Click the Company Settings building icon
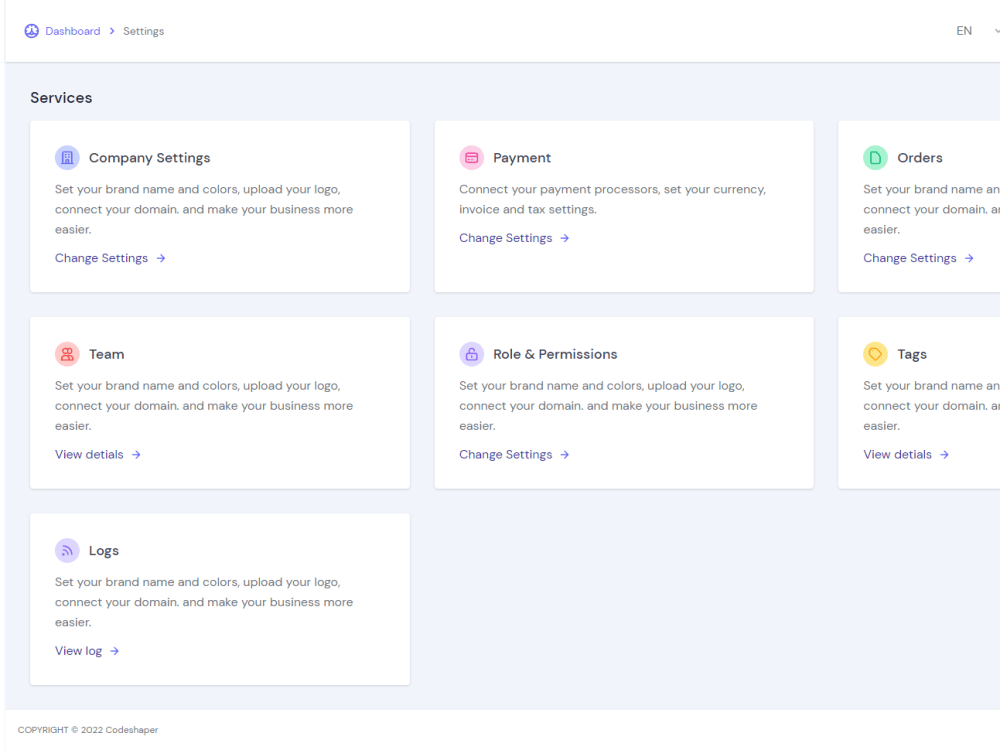1000x750 pixels. click(x=67, y=157)
